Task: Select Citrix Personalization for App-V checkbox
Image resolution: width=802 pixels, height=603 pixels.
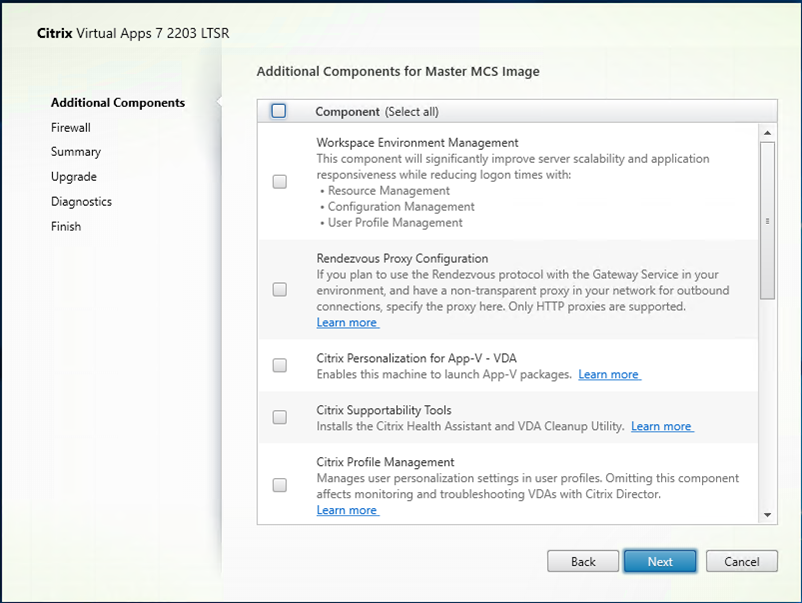Action: pyautogui.click(x=280, y=365)
